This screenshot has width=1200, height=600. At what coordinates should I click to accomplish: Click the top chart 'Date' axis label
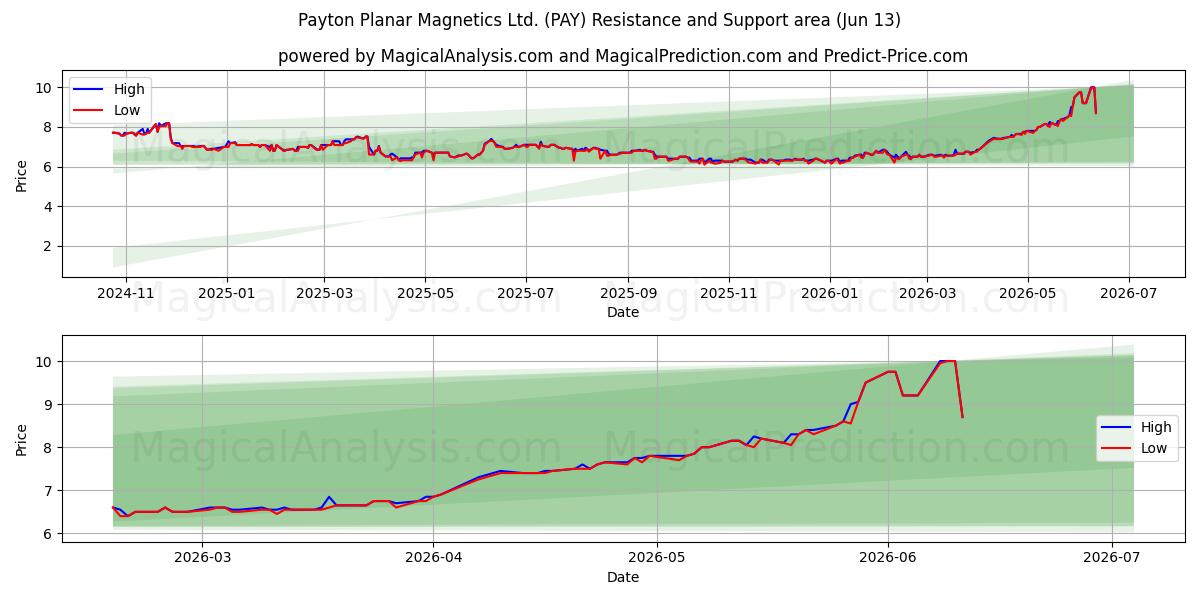click(x=623, y=312)
